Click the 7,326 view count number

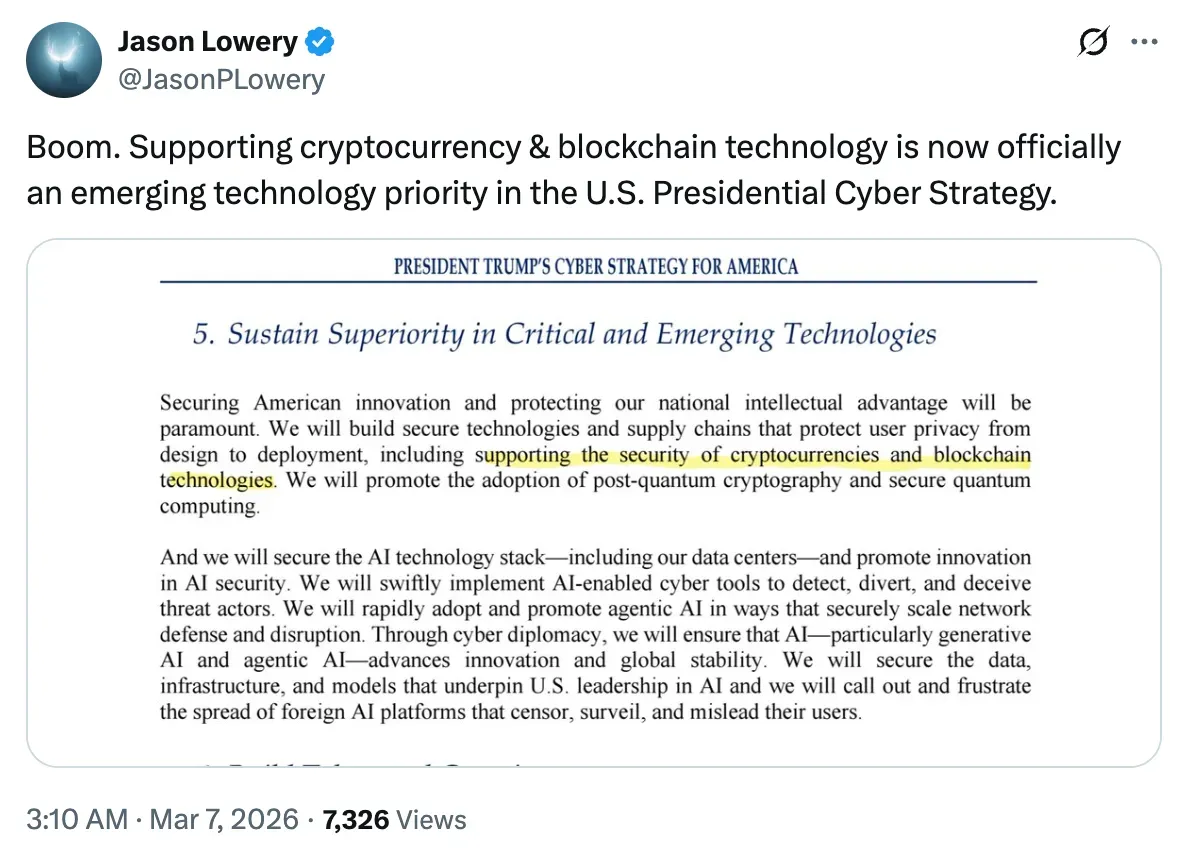pos(355,820)
